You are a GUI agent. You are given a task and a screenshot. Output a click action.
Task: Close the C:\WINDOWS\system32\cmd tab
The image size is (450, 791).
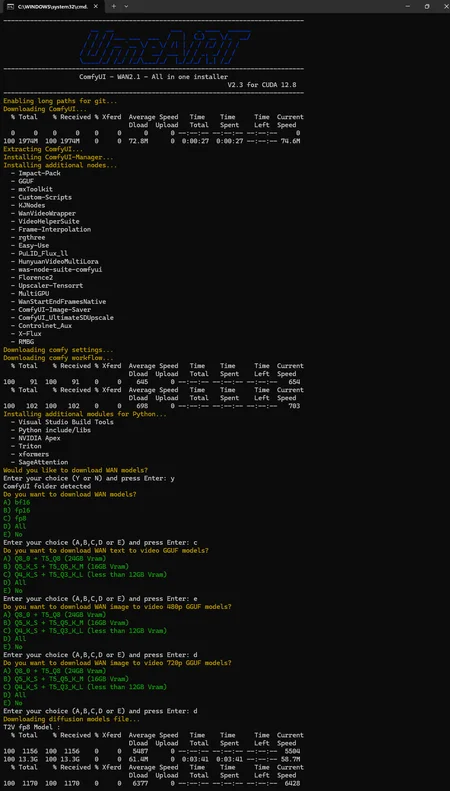97,7
